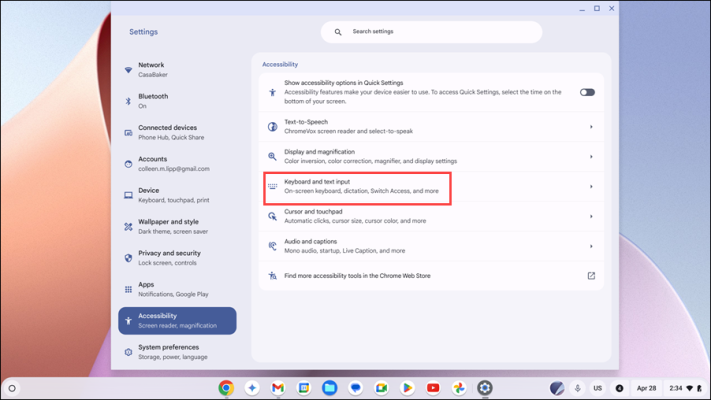Open Gmail from the shelf
Image resolution: width=711 pixels, height=400 pixels.
click(278, 388)
